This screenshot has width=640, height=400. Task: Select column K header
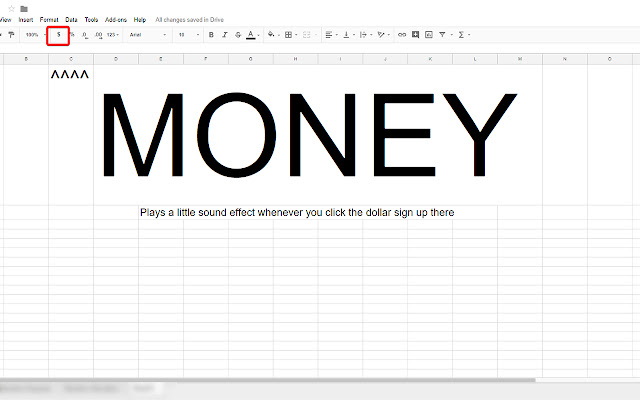click(x=430, y=59)
